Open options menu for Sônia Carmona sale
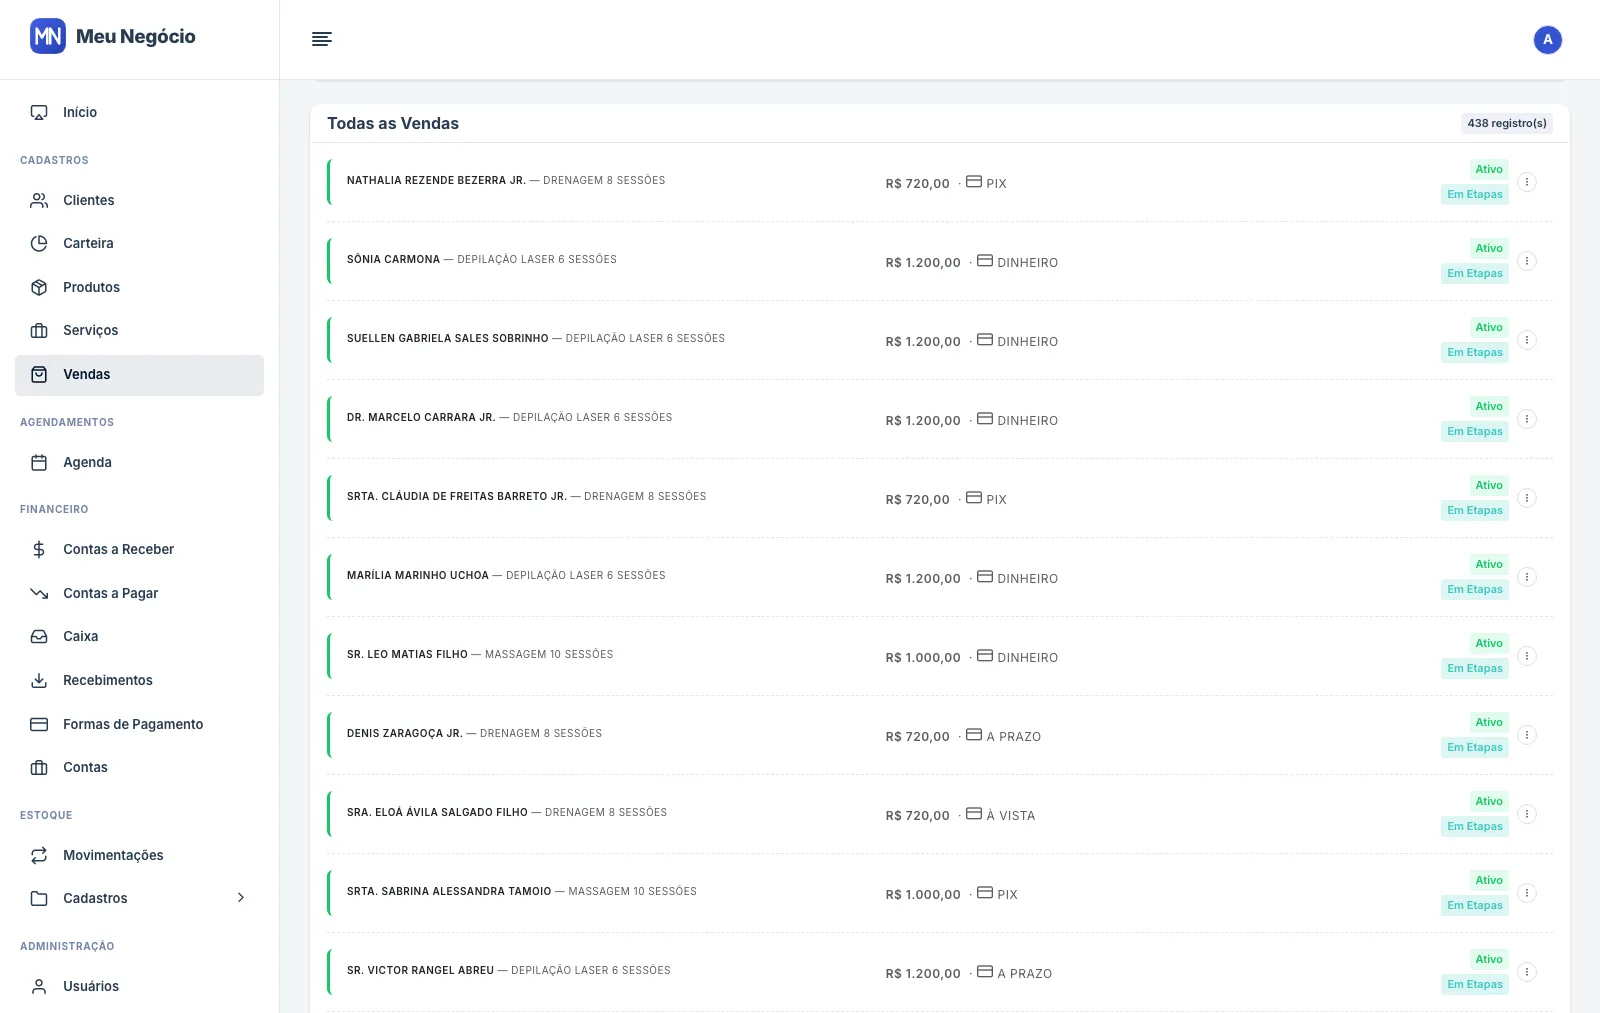 pyautogui.click(x=1527, y=261)
